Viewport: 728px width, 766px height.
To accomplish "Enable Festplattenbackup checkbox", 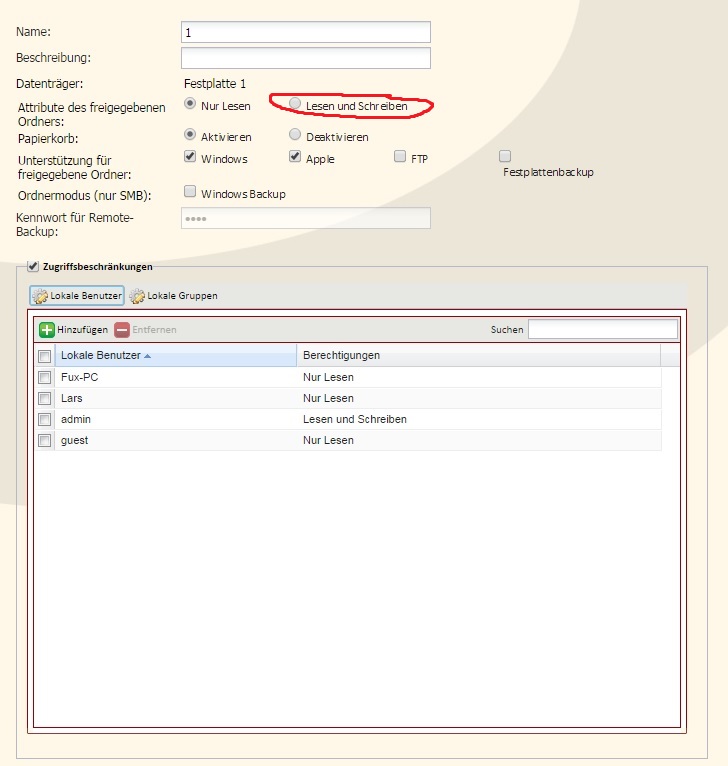I will (x=505, y=156).
